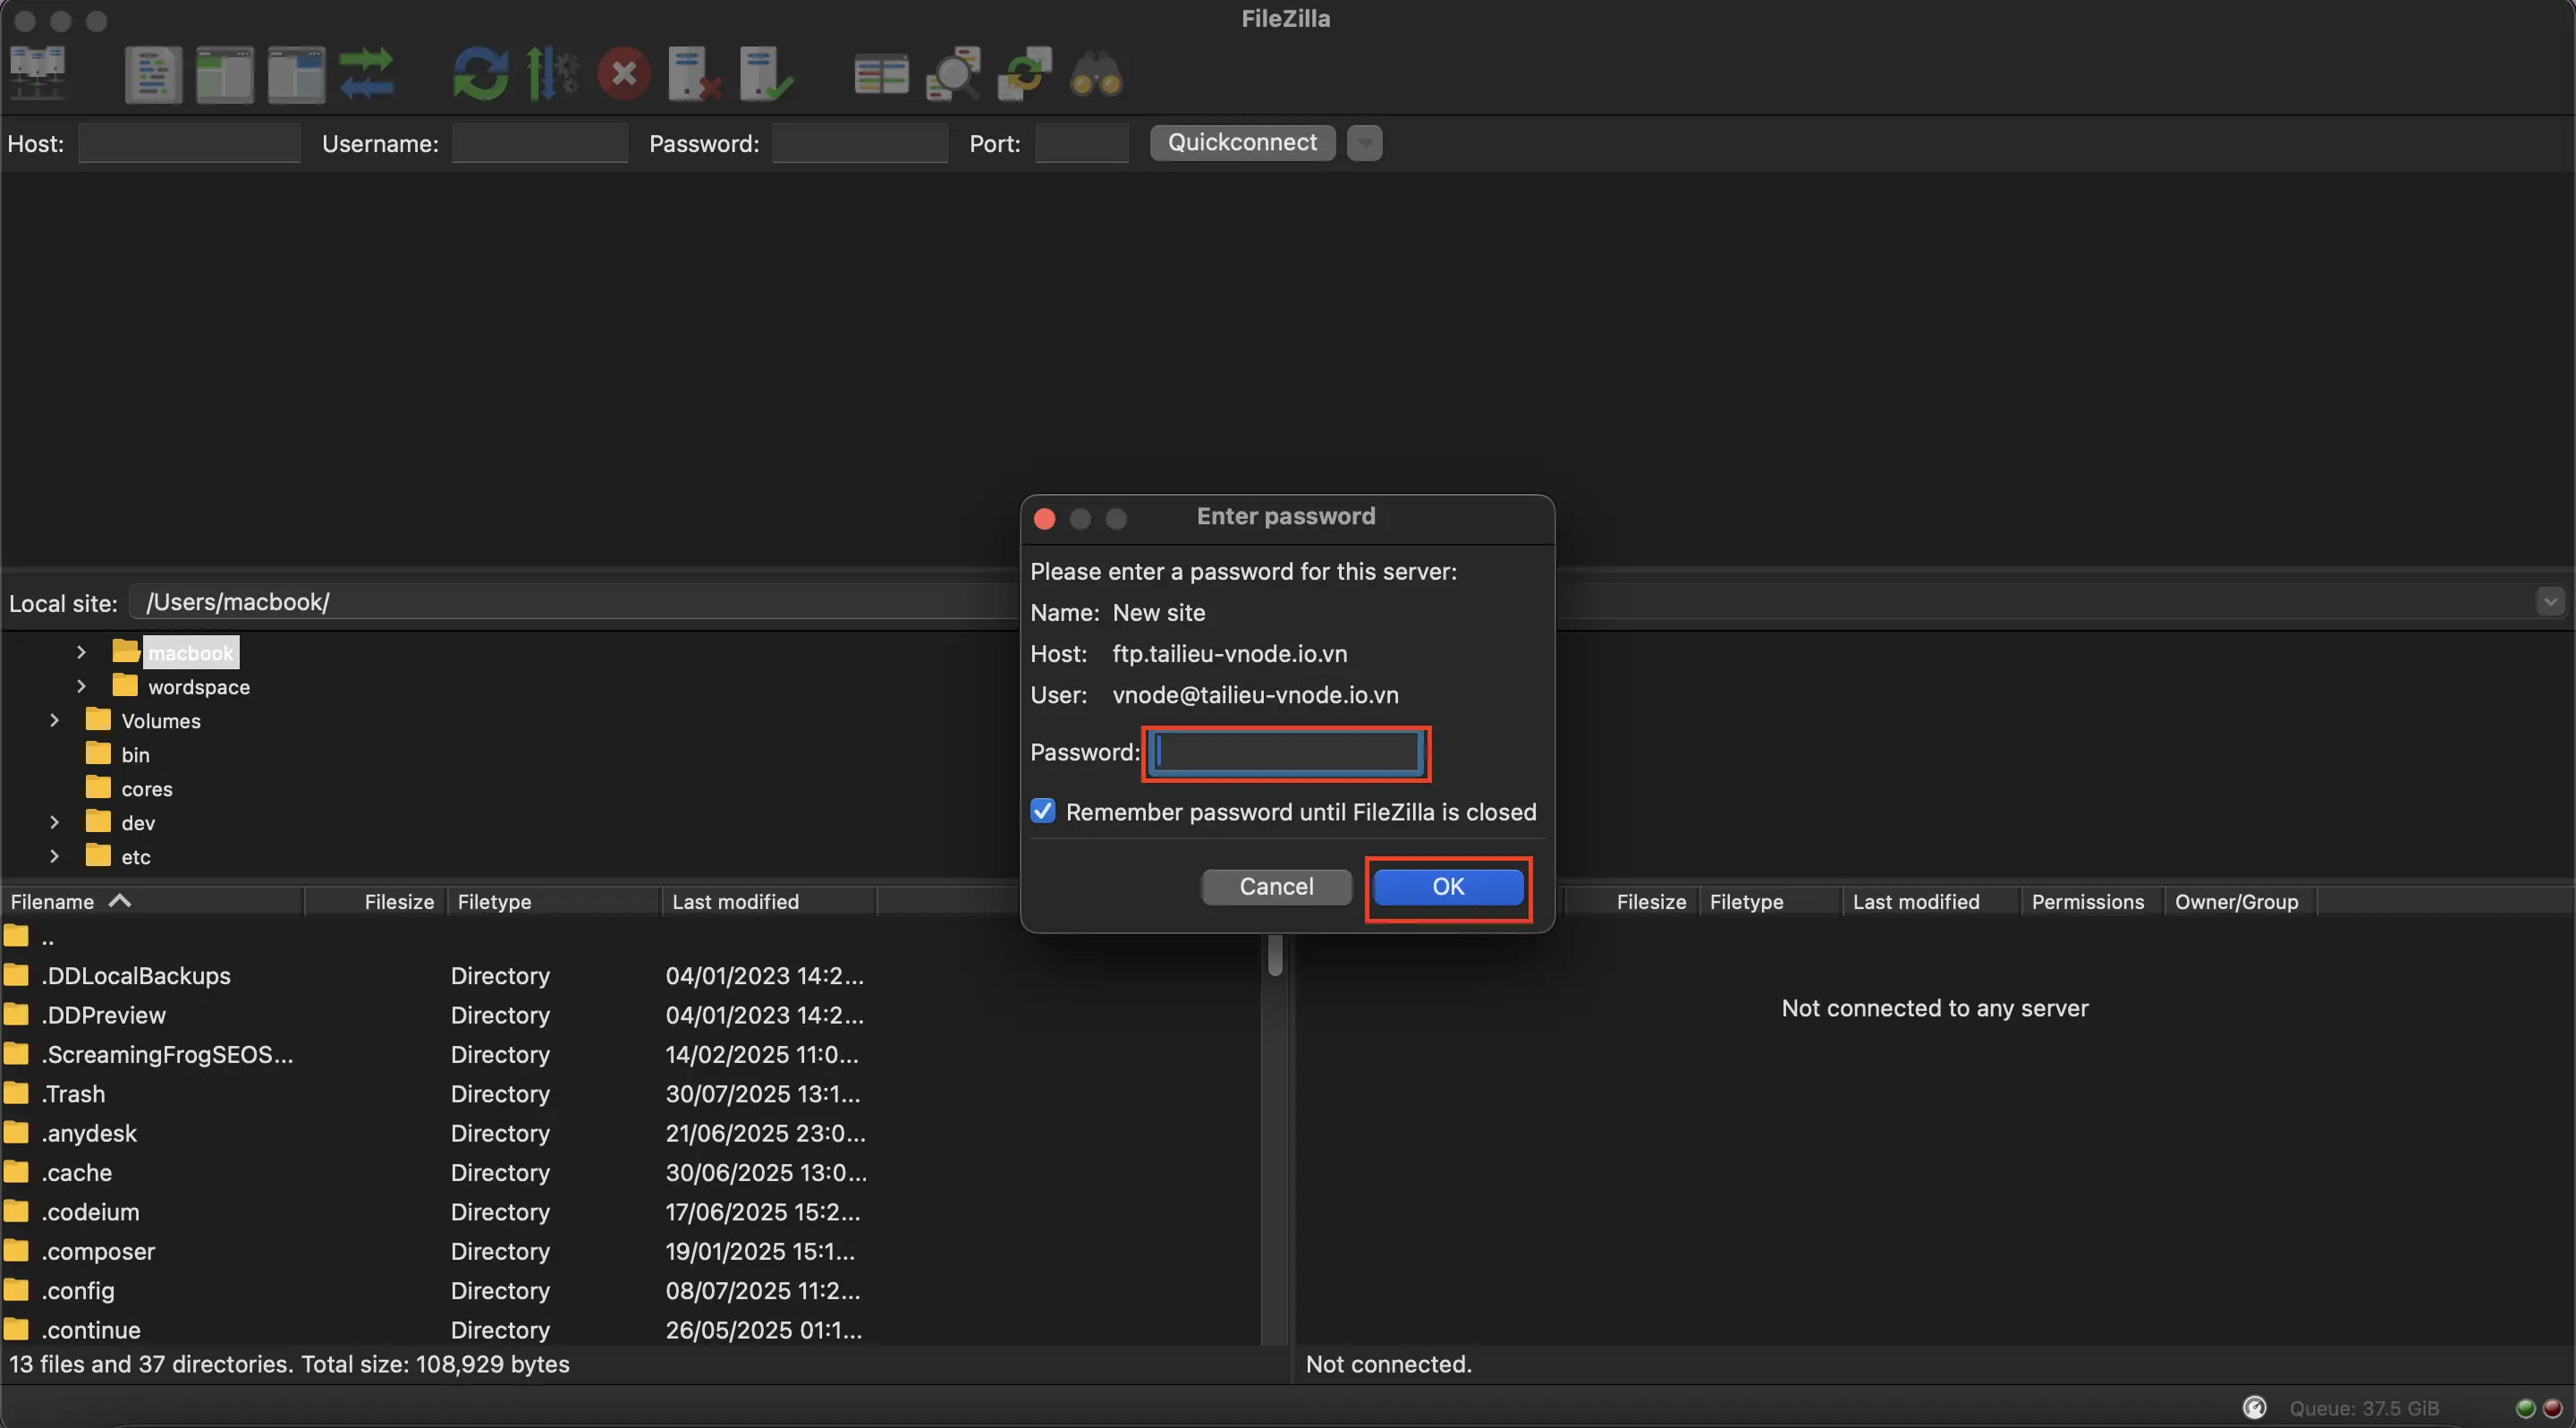This screenshot has height=1428, width=2576.
Task: Expand the Volumes folder in tree
Action: pos(54,720)
